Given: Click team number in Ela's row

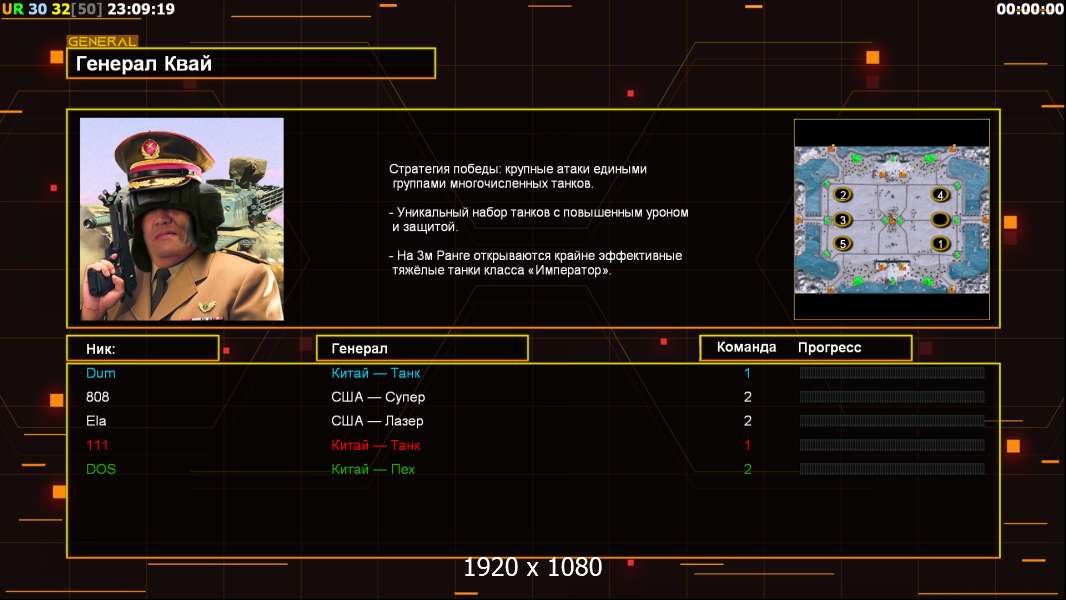Looking at the screenshot, I should point(747,421).
